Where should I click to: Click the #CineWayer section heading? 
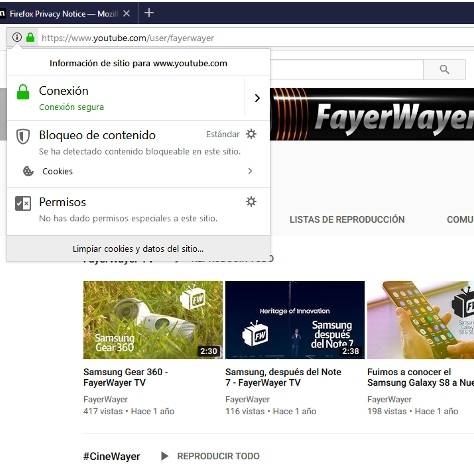[x=111, y=456]
